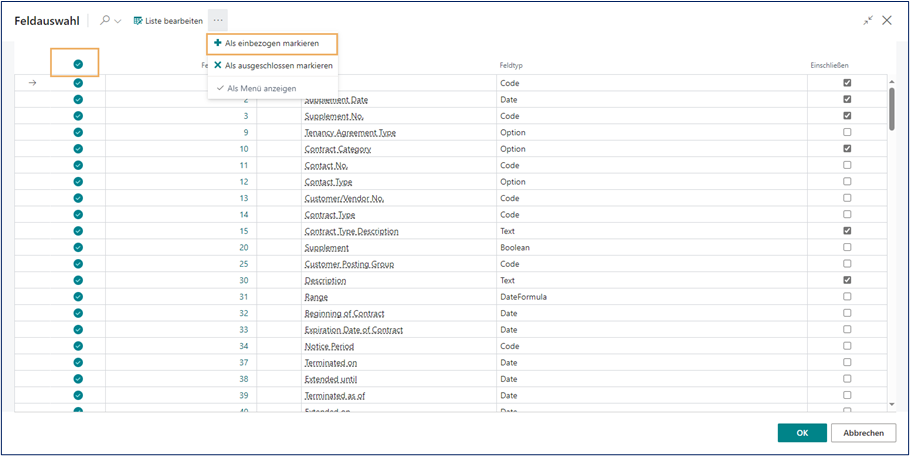Click the Feldtyp column header
This screenshot has width=910, height=456.
(x=512, y=65)
